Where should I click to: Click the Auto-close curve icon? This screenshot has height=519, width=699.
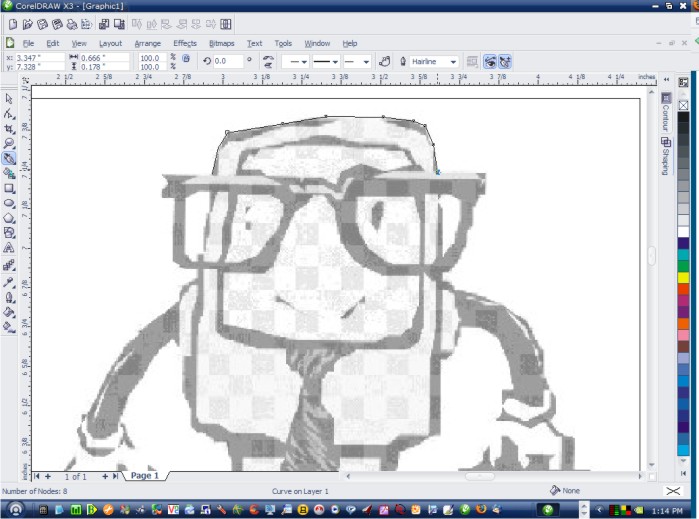(385, 62)
